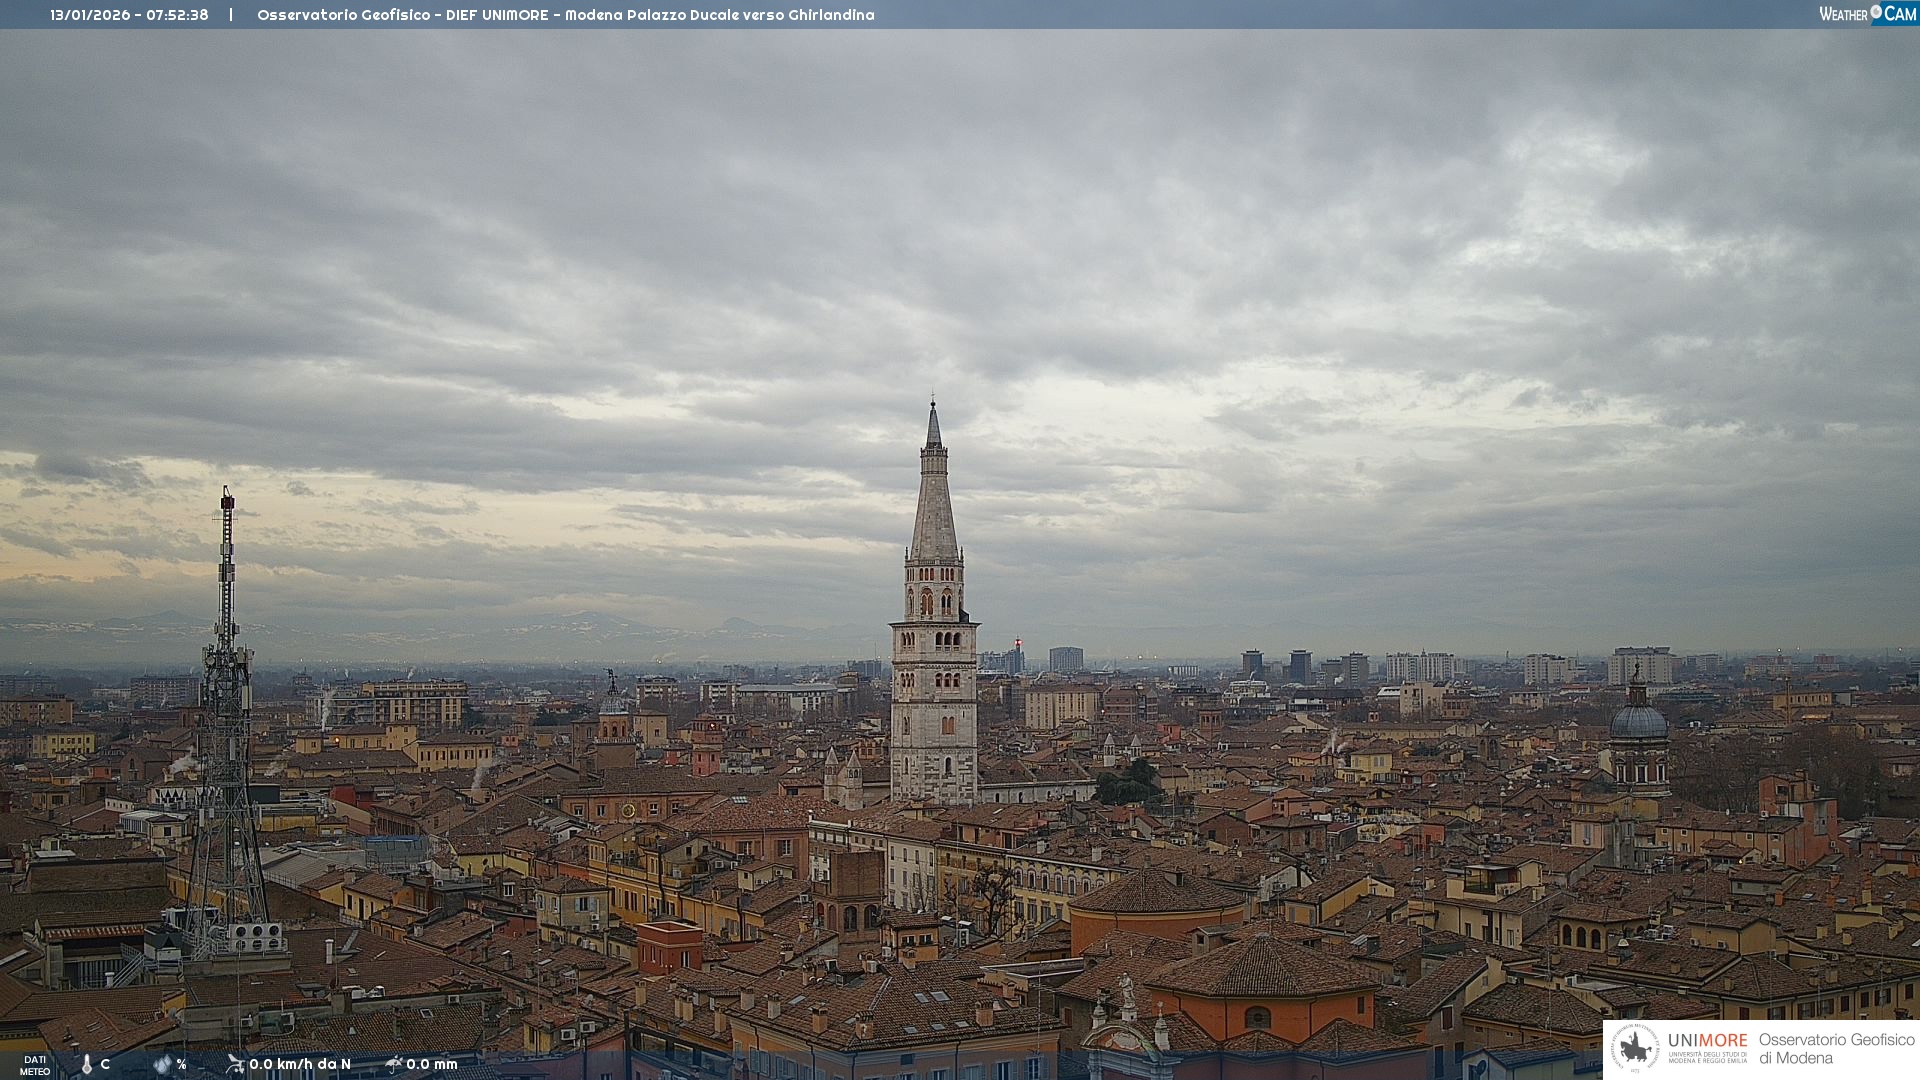The image size is (1920, 1080).
Task: Click the DATI METEO label
Action: 35,1065
